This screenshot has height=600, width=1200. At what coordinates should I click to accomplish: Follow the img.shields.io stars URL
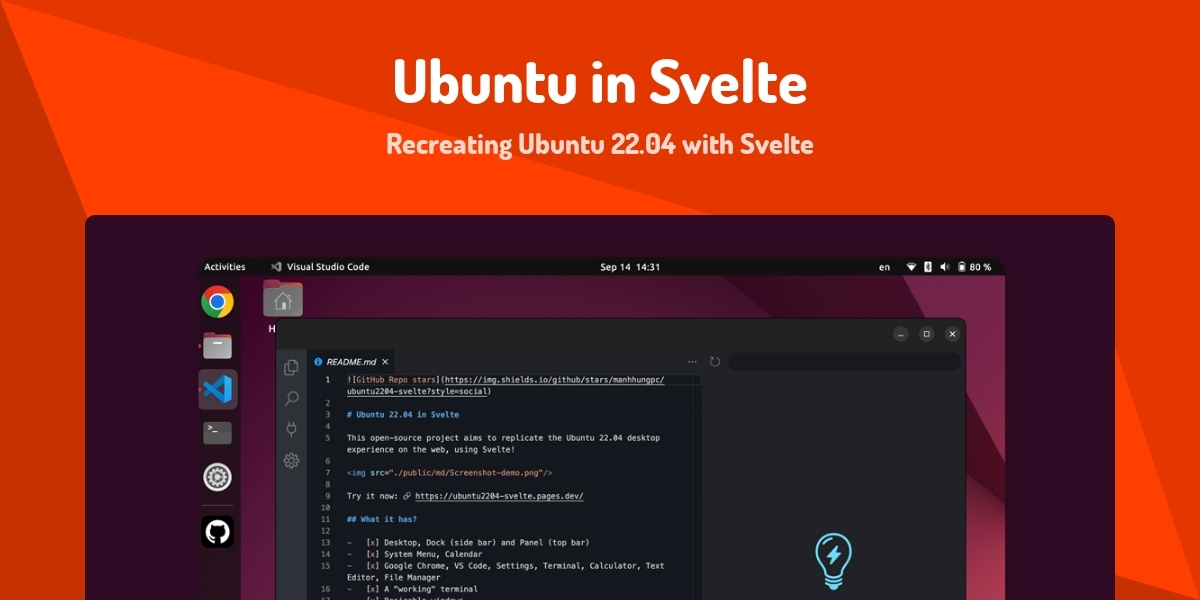pos(553,380)
